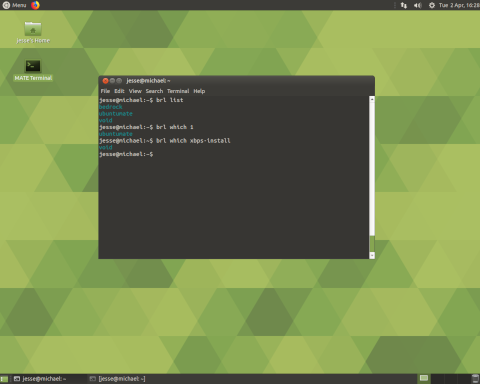Click the terminal scrollbar up arrow
The height and width of the screenshot is (384, 480).
[372, 99]
